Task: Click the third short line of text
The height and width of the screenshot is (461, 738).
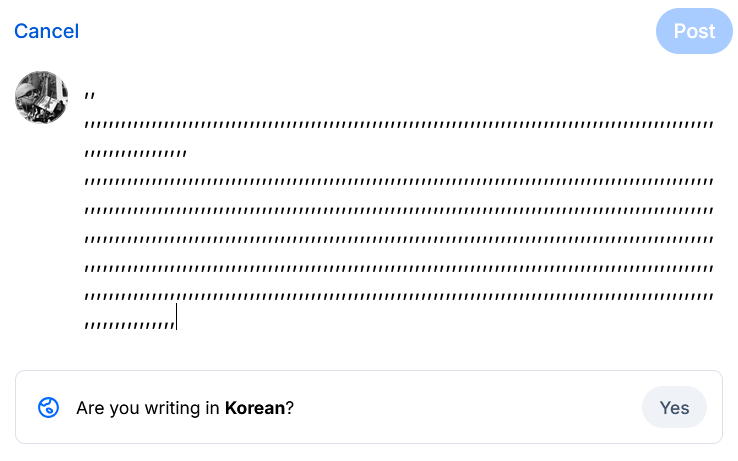Action: pos(136,154)
